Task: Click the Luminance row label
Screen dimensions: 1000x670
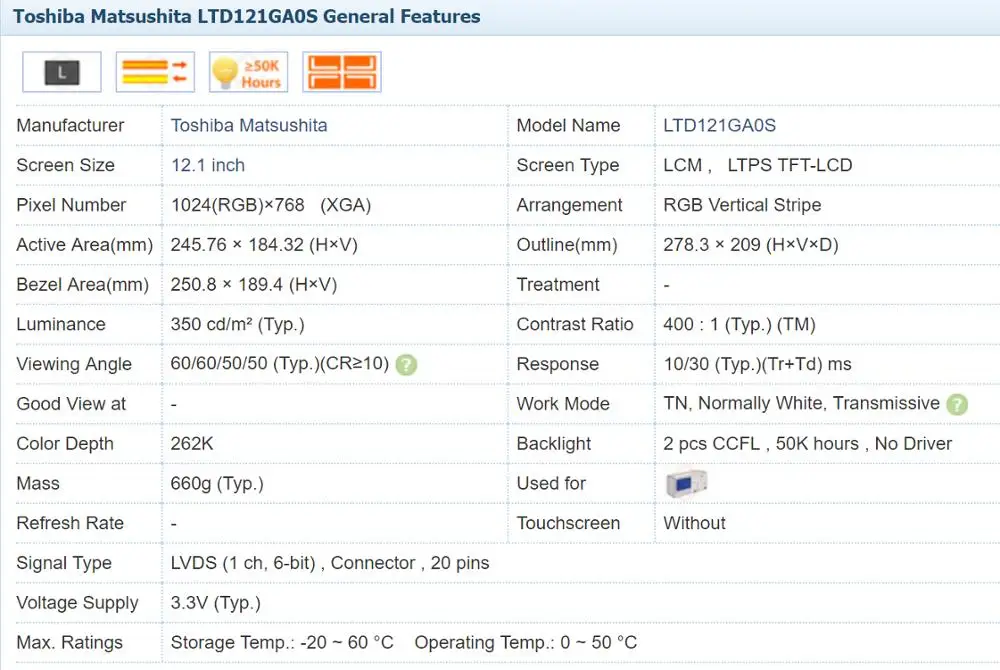Action: 61,324
